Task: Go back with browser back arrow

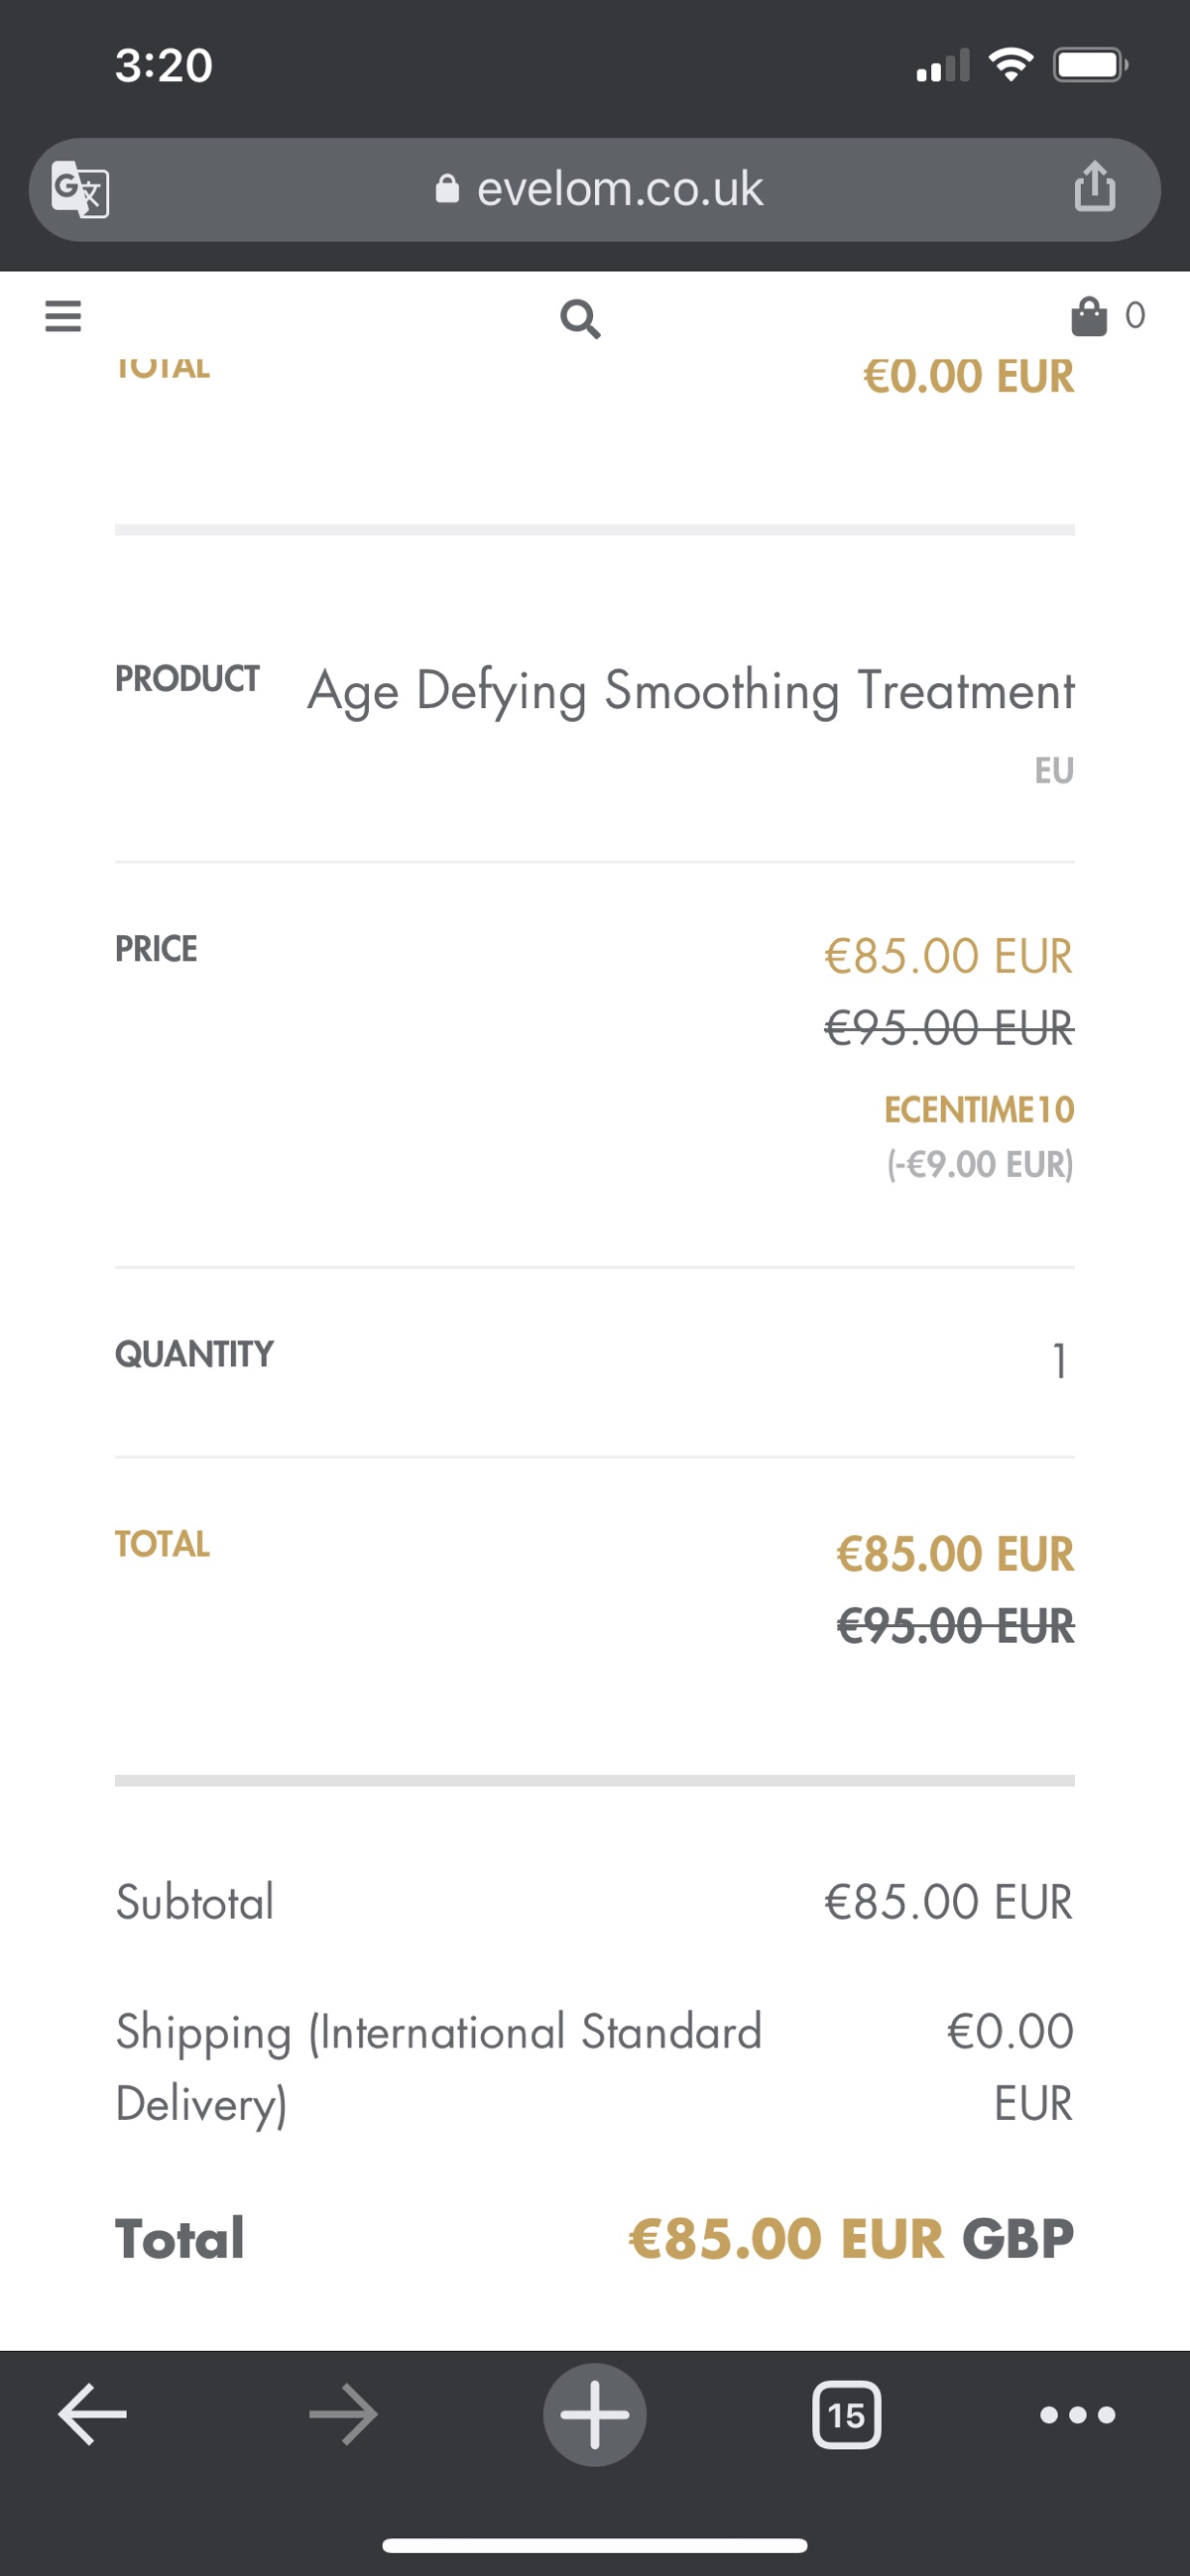Action: pos(93,2414)
